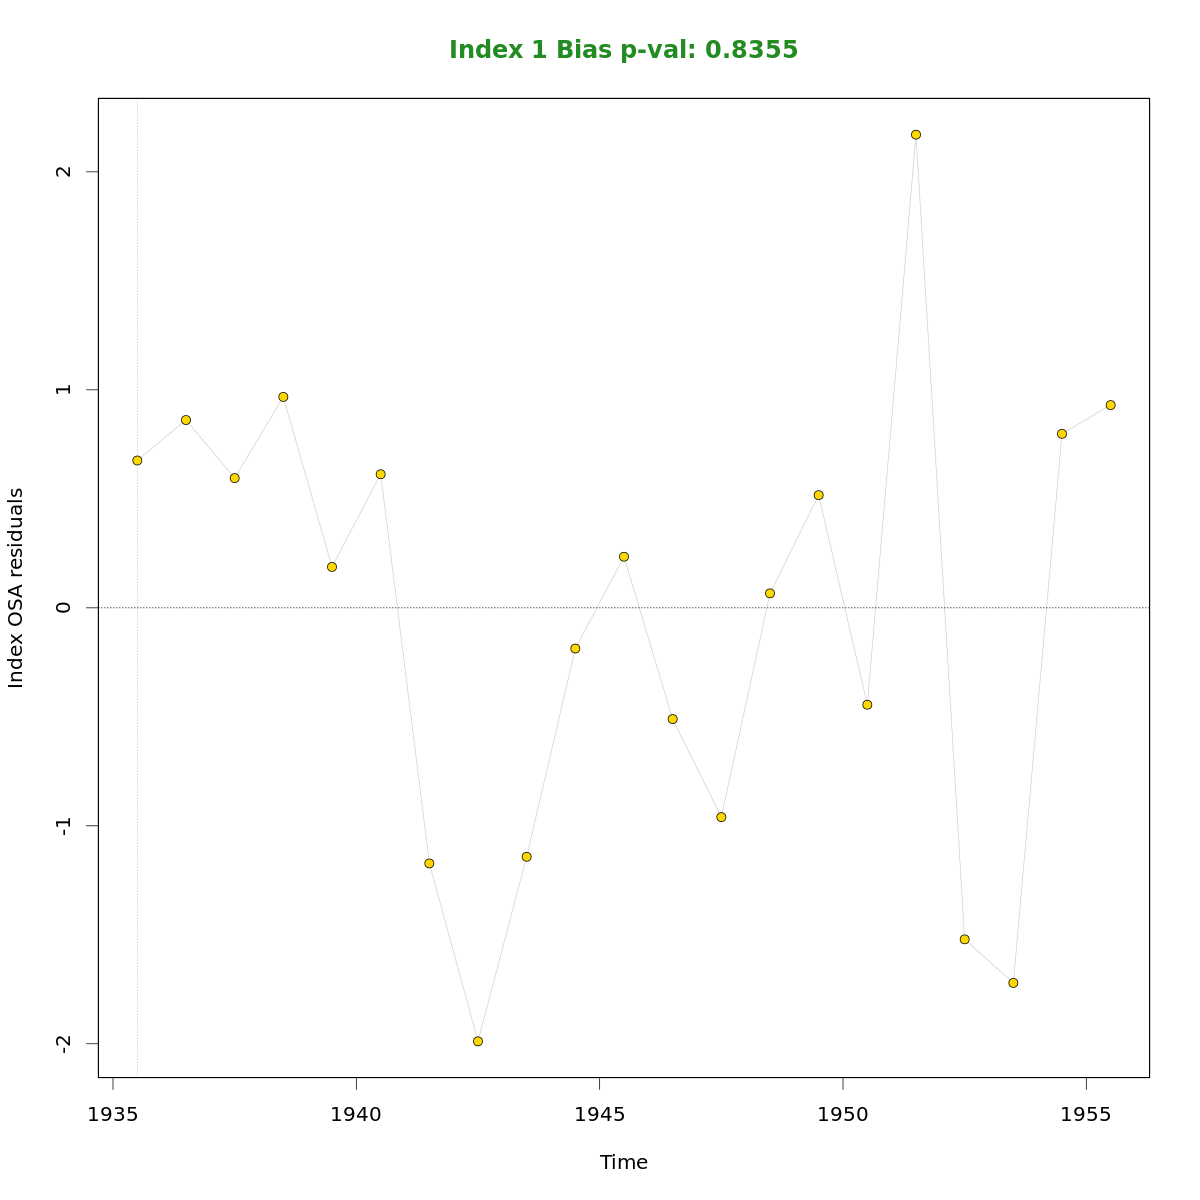The image size is (1200, 1200).
Task: Pick the lowest data point, near -2
Action: [x=478, y=1041]
